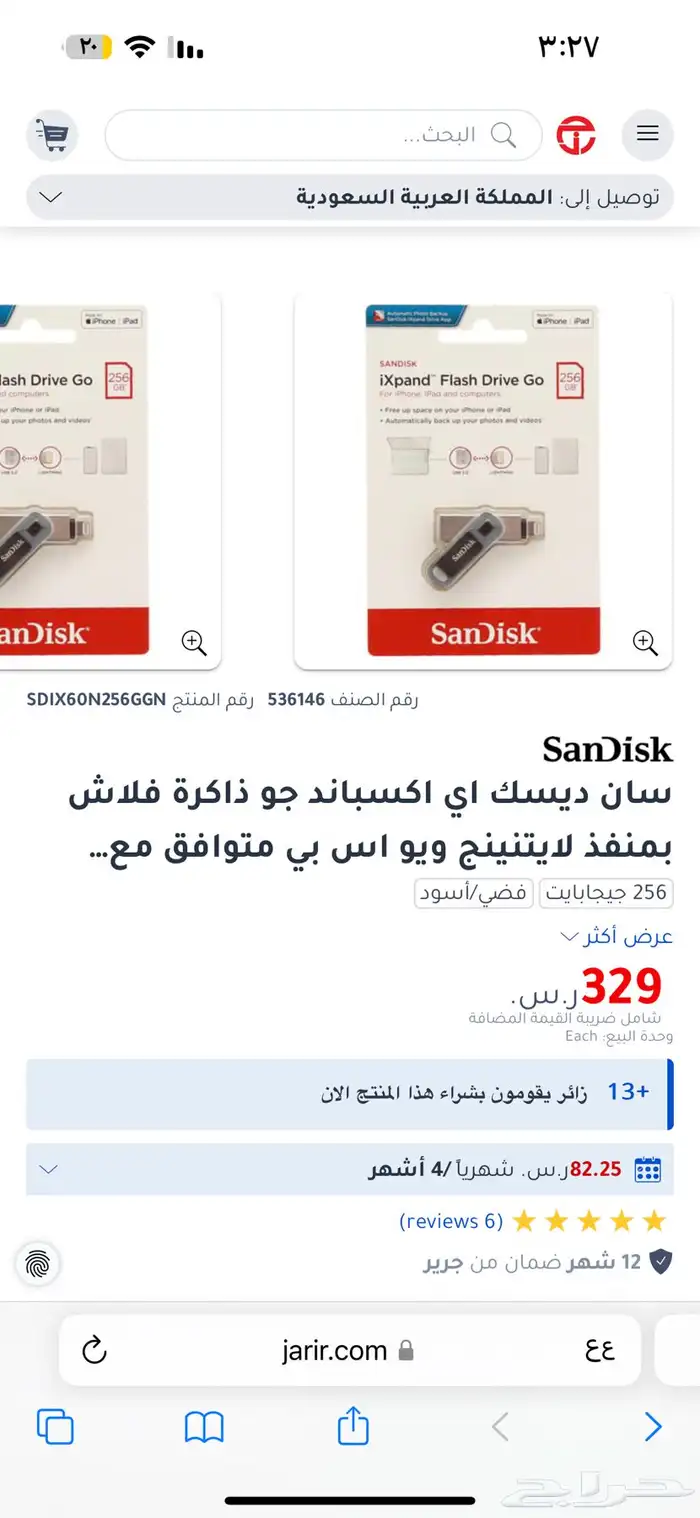Expand 'عرض أكثر' to show more
The image size is (700, 1518).
tap(616, 937)
